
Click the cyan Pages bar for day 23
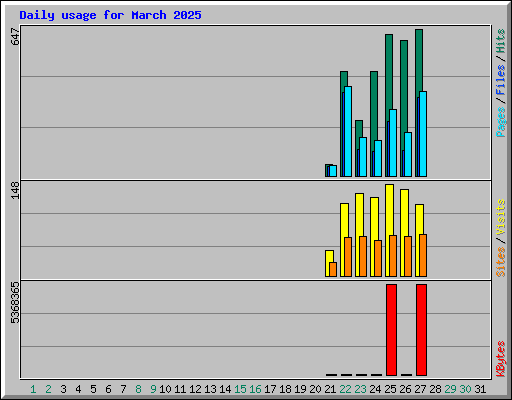tap(363, 157)
